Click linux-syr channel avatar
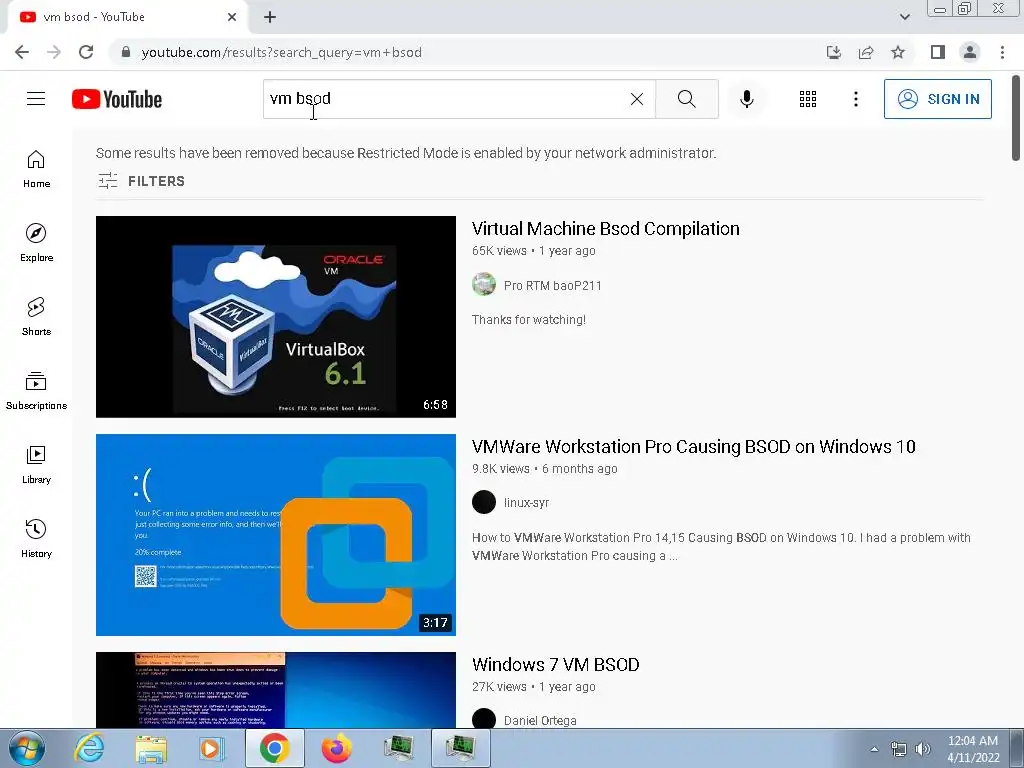Image resolution: width=1024 pixels, height=768 pixels. 484,502
